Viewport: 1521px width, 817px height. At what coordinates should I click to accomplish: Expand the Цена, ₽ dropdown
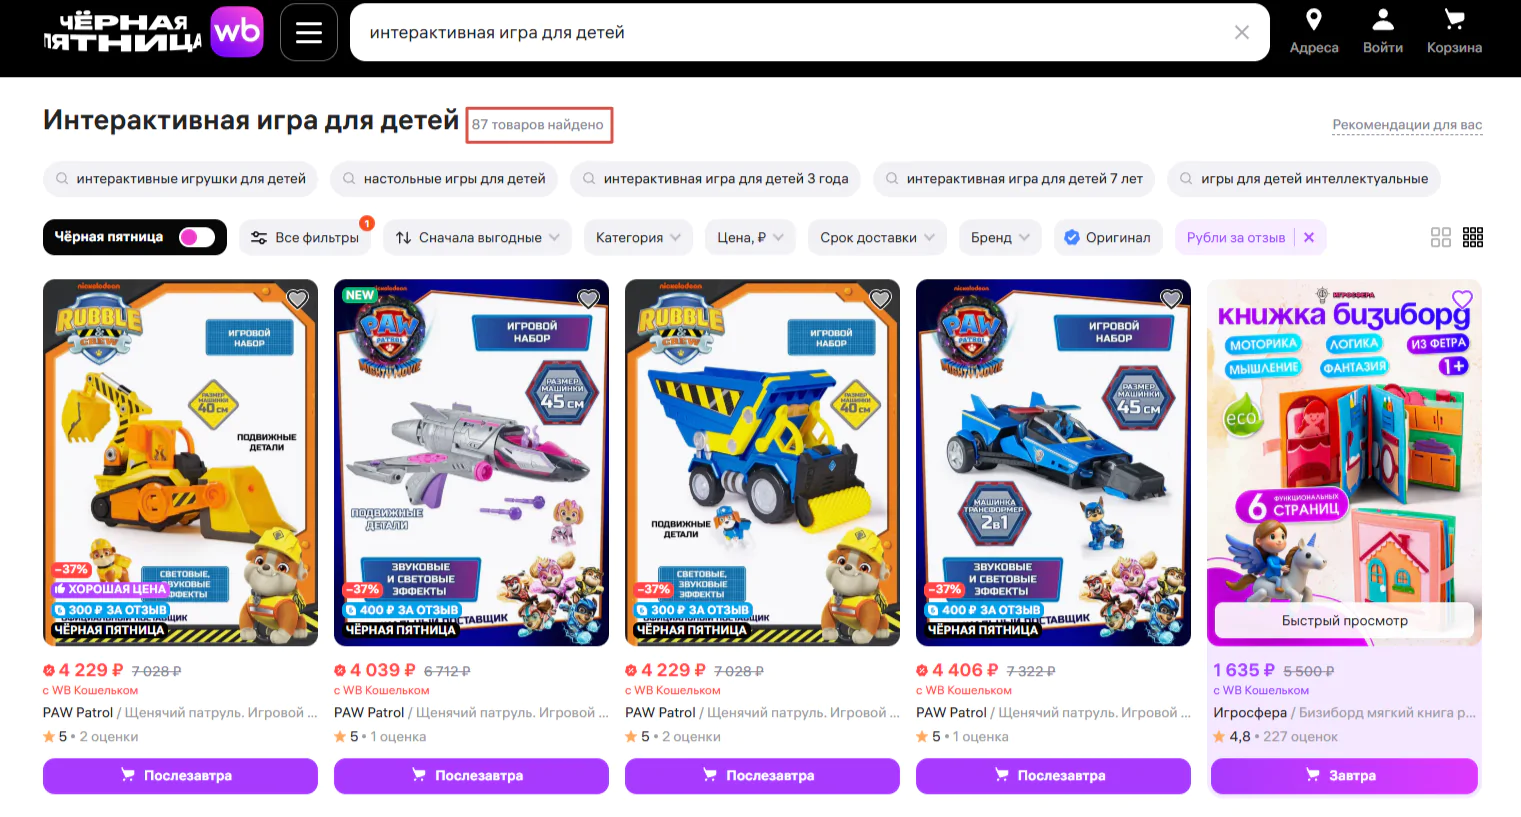pos(750,237)
